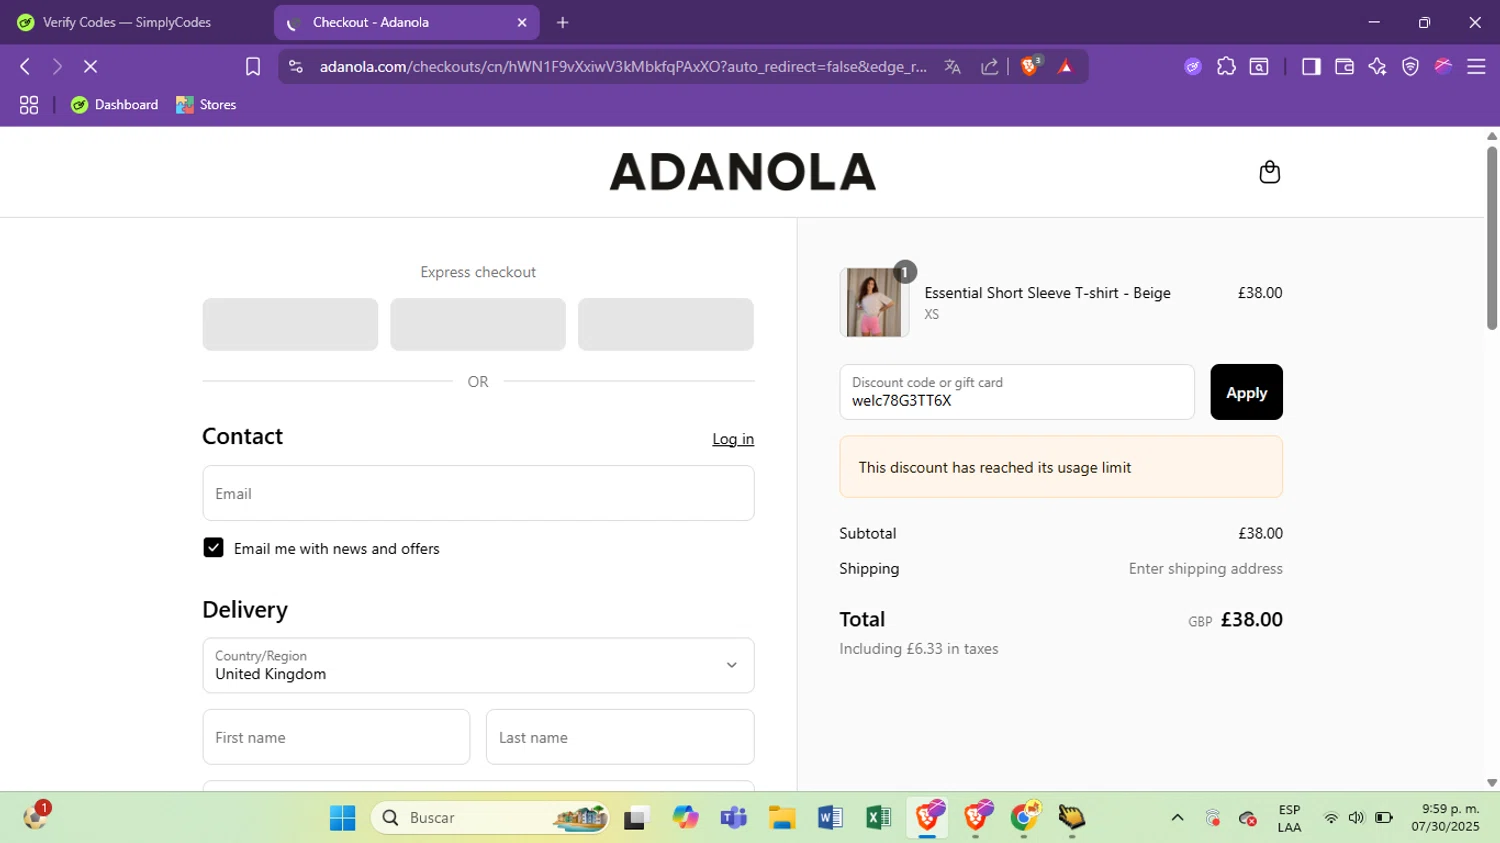Open the Brave VPN shield icon
The height and width of the screenshot is (843, 1500).
tap(1410, 67)
